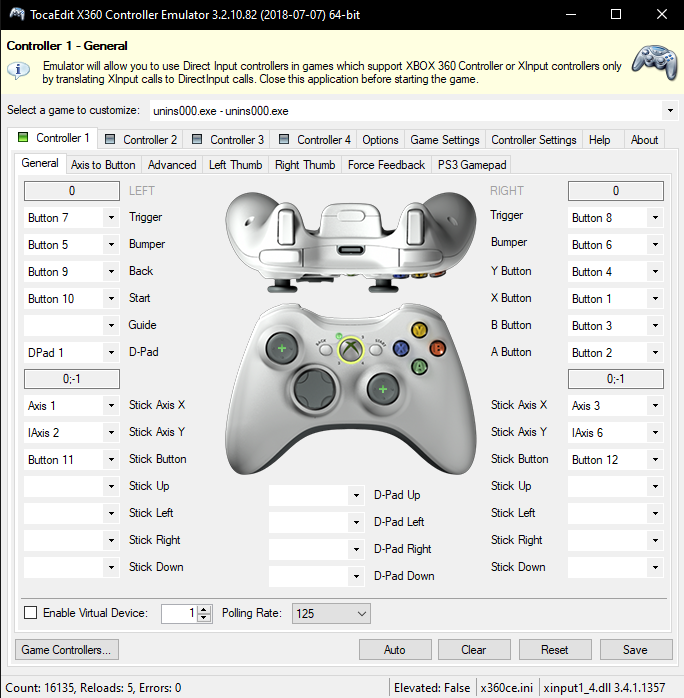
Task: Switch to Controller 4 tab
Action: (315, 140)
